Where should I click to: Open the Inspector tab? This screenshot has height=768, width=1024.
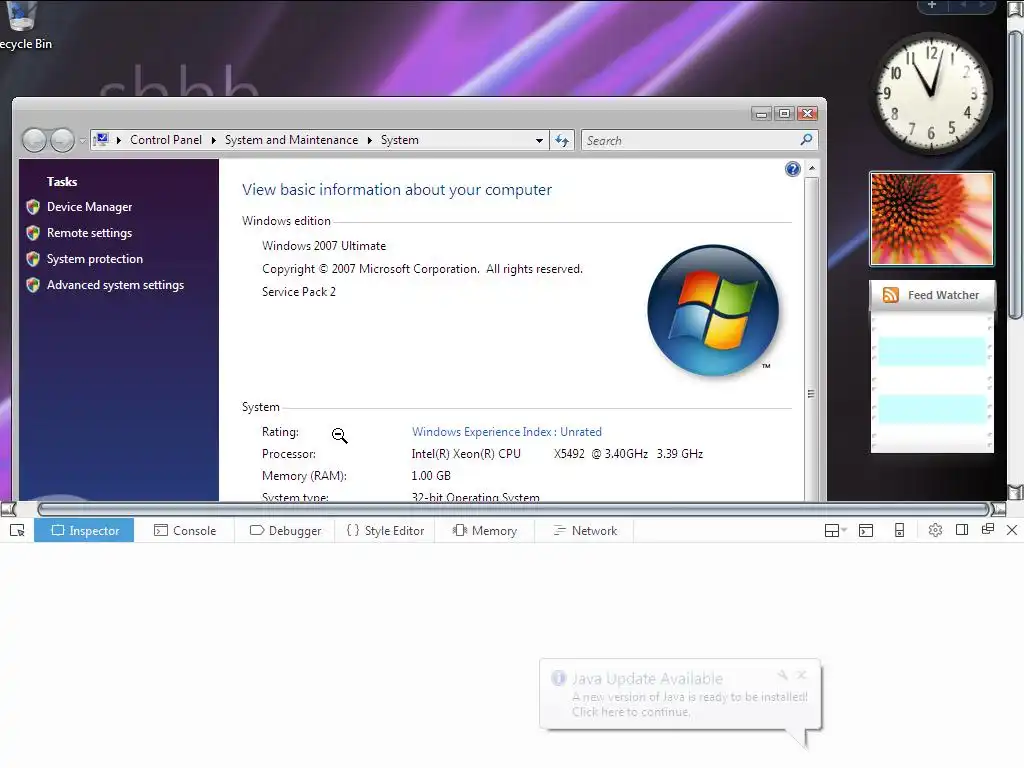point(84,530)
